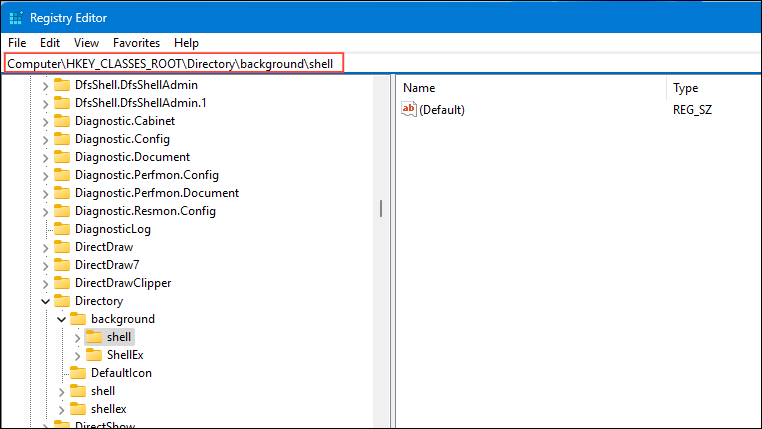Click the ShellEx folder icon under background
The height and width of the screenshot is (429, 762).
tap(94, 354)
